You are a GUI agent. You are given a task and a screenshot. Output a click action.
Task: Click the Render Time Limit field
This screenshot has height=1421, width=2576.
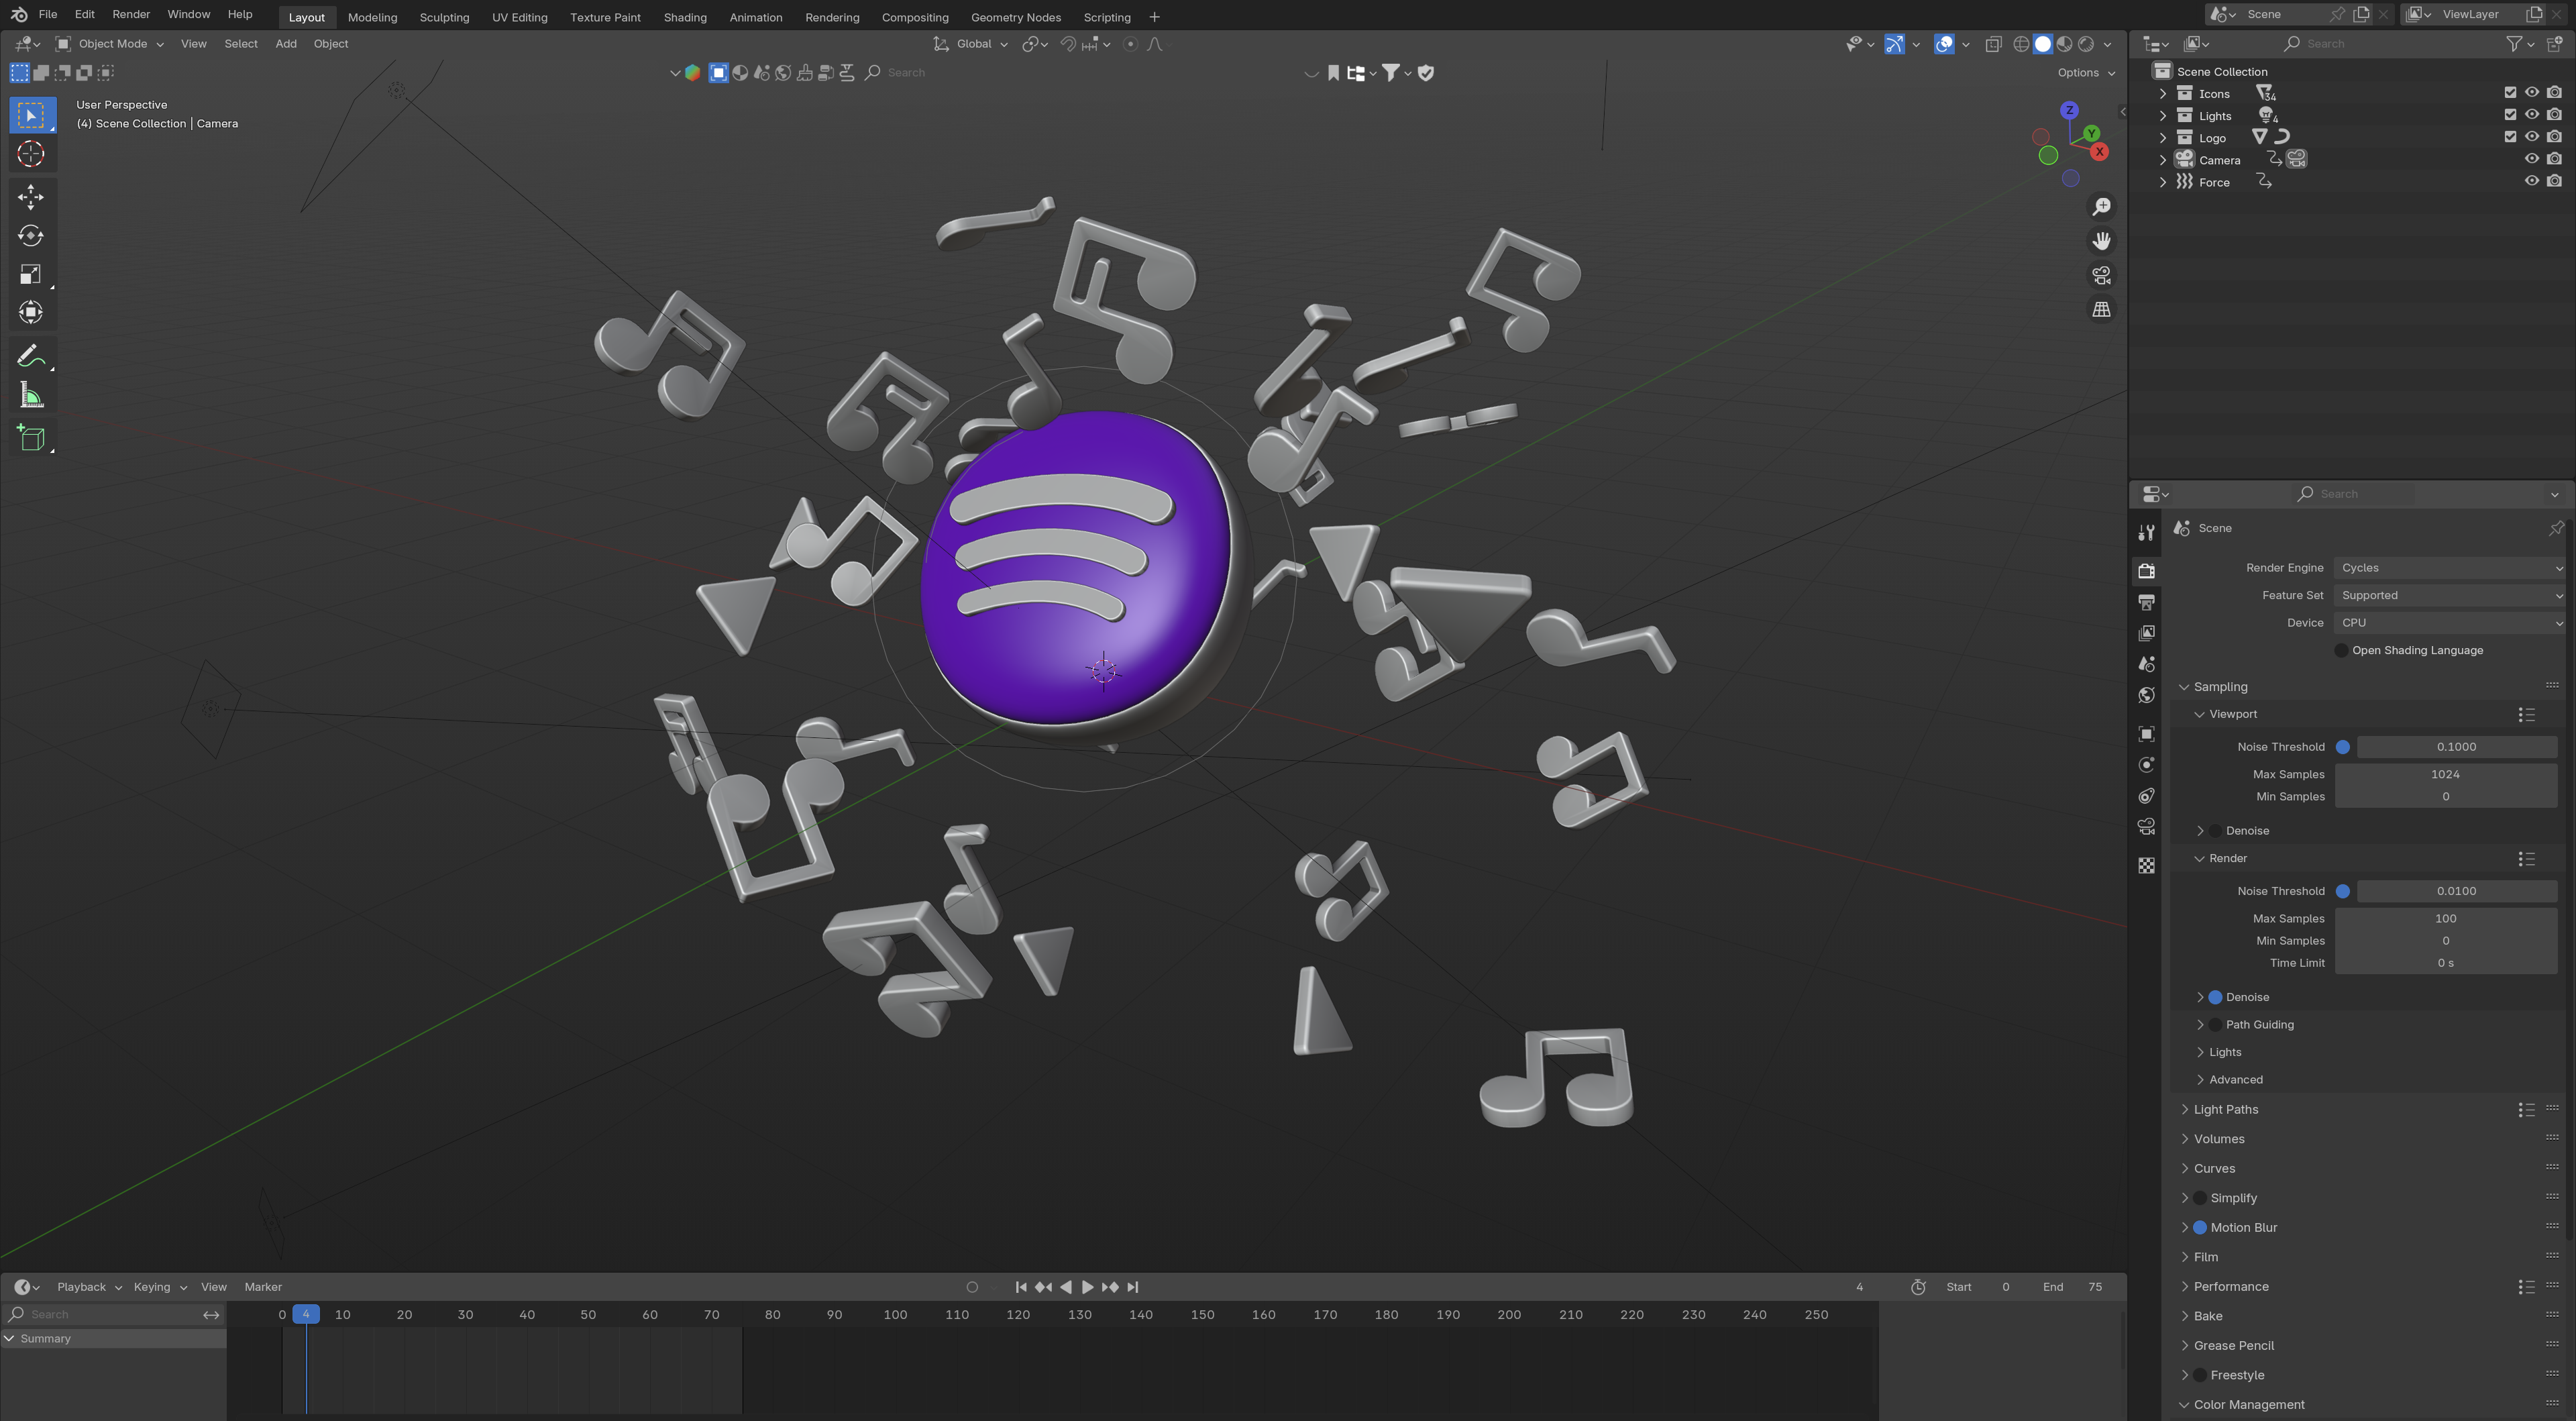tap(2446, 963)
